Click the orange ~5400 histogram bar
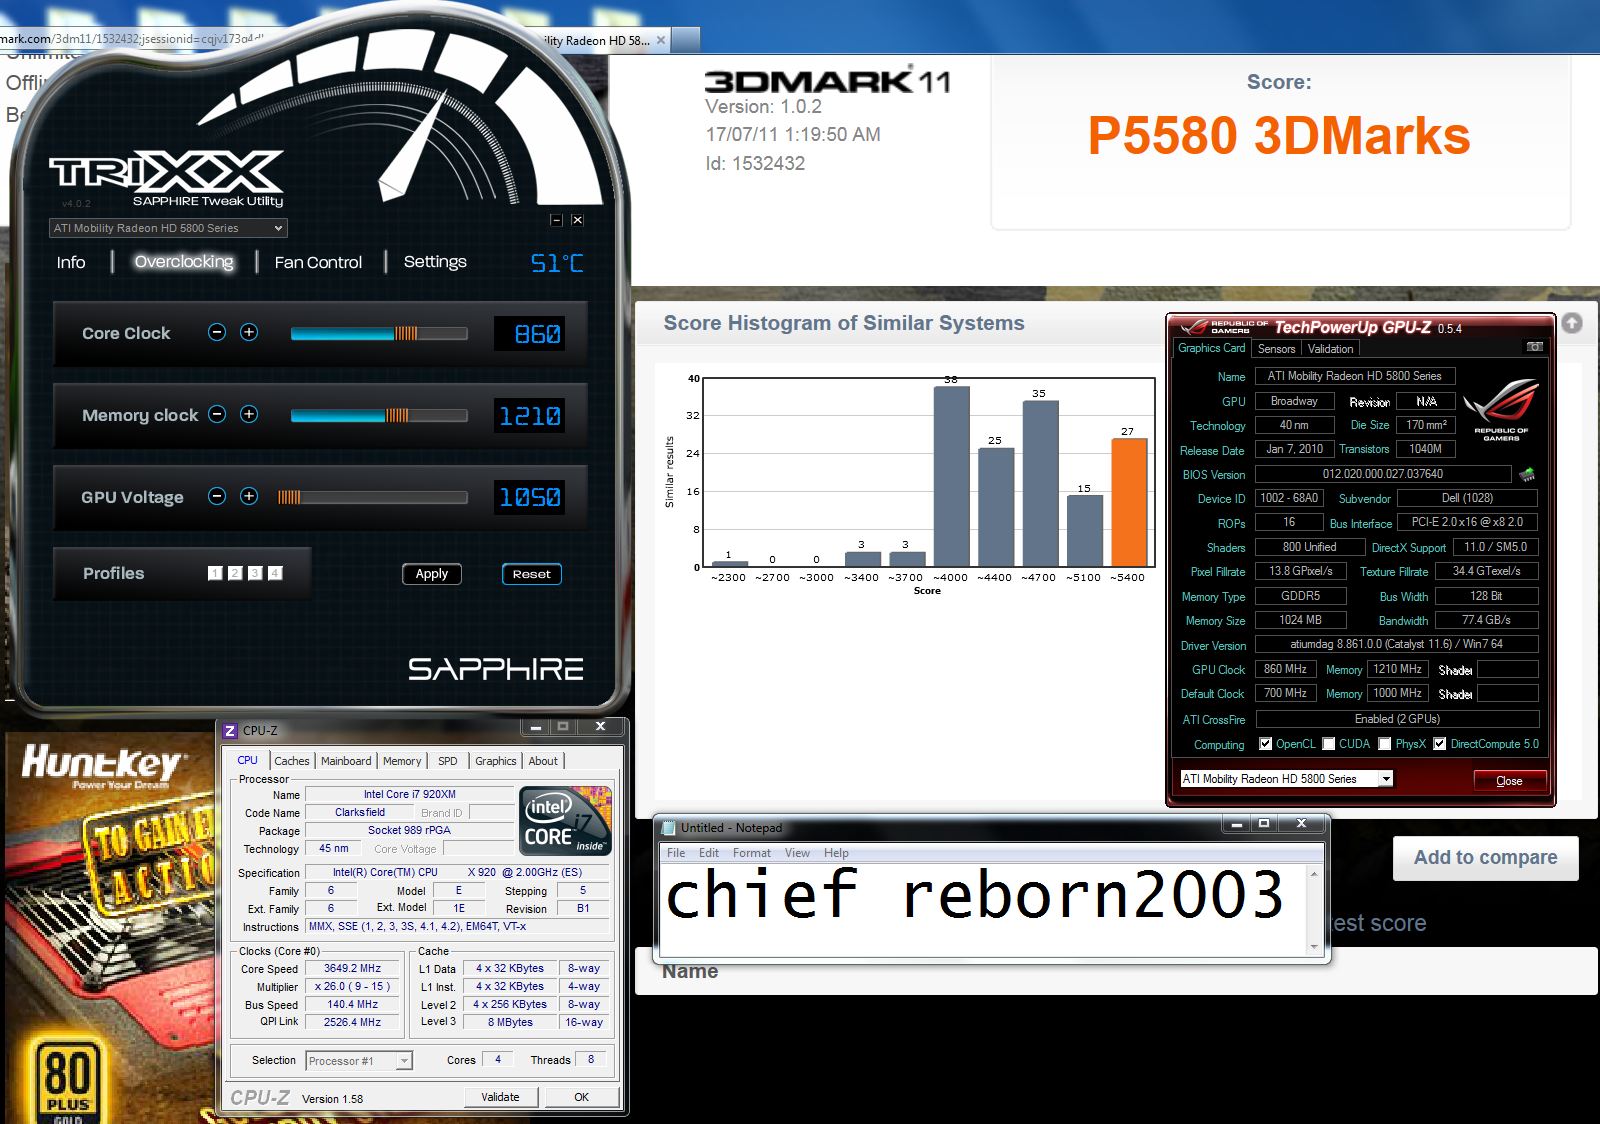Image resolution: width=1600 pixels, height=1124 pixels. 1129,503
